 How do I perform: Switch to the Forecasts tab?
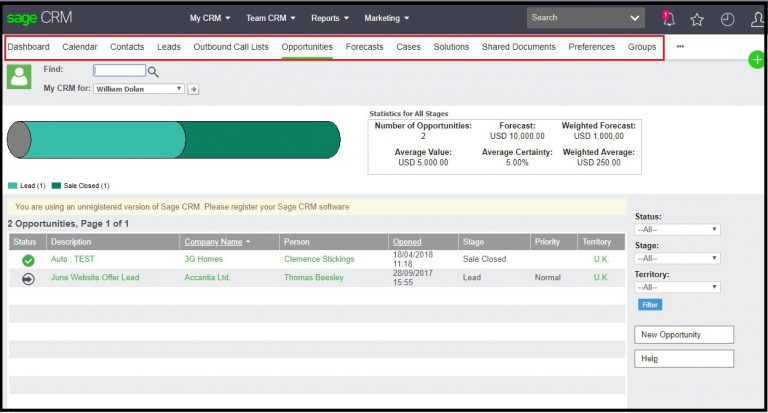coord(364,47)
